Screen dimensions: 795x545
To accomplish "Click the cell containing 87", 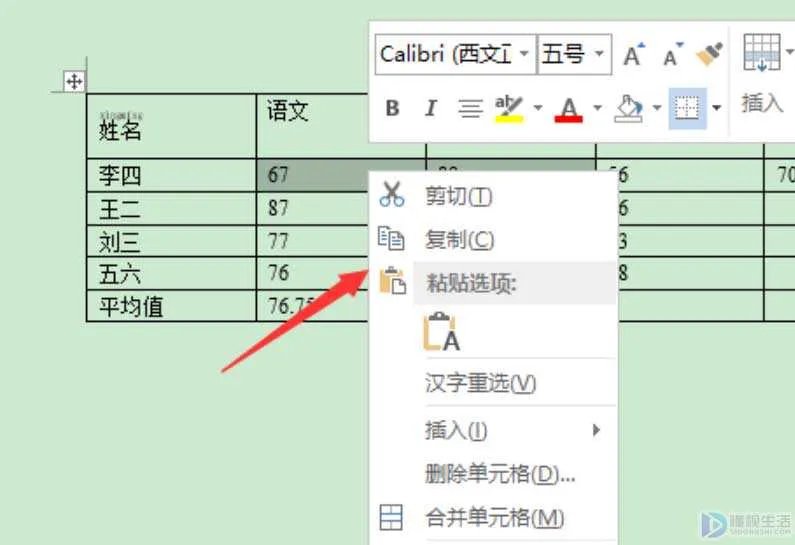I will pyautogui.click(x=313, y=208).
